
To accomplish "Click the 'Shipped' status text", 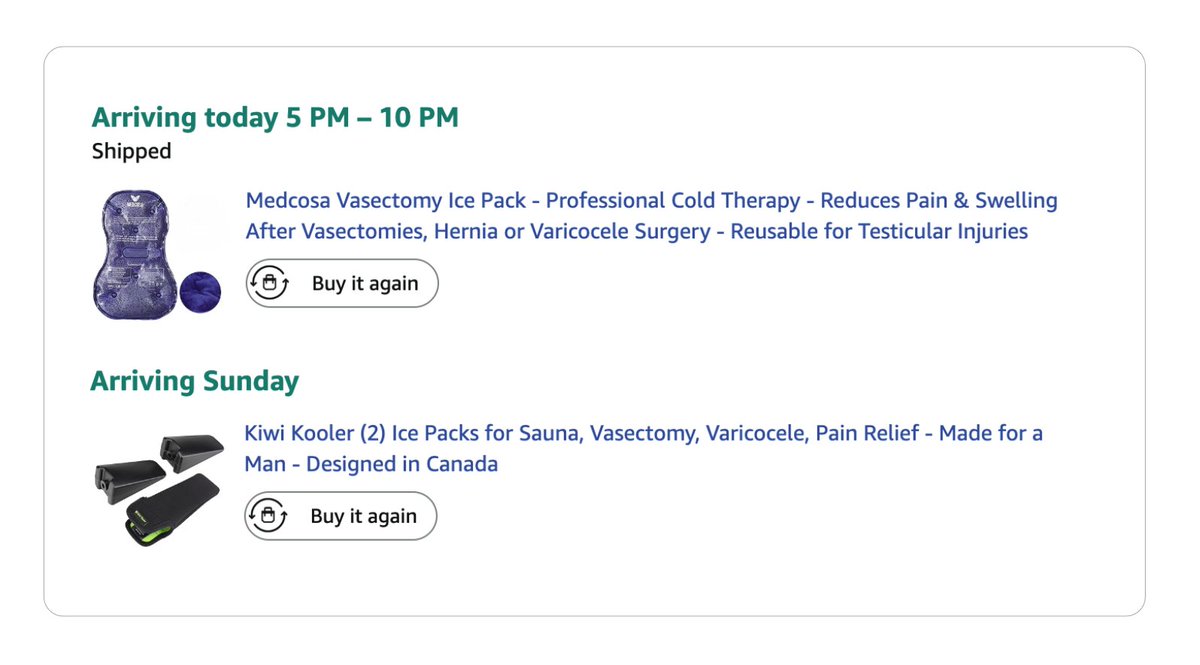I will pos(132,151).
